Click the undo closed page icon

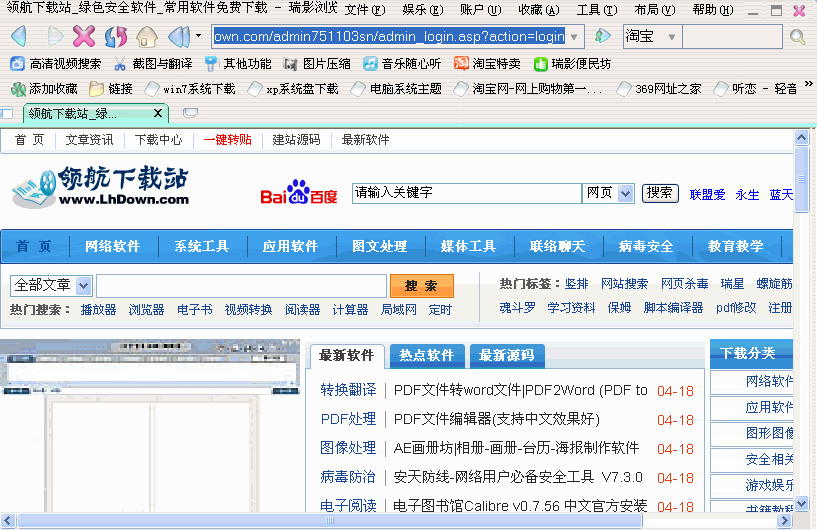179,36
